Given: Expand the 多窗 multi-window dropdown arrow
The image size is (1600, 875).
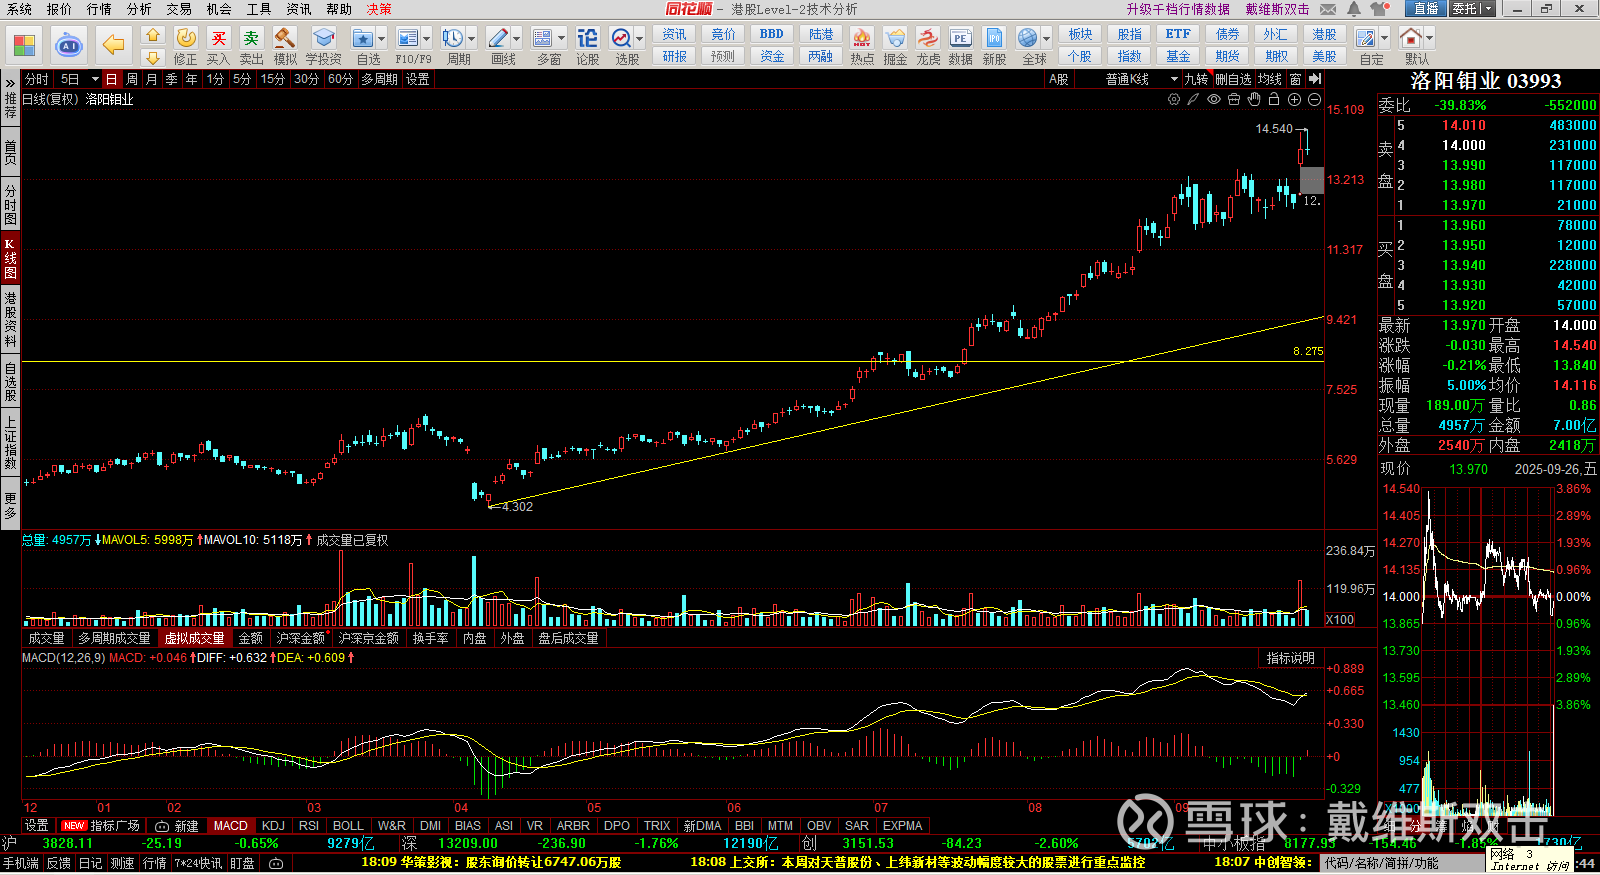Looking at the screenshot, I should [x=562, y=39].
